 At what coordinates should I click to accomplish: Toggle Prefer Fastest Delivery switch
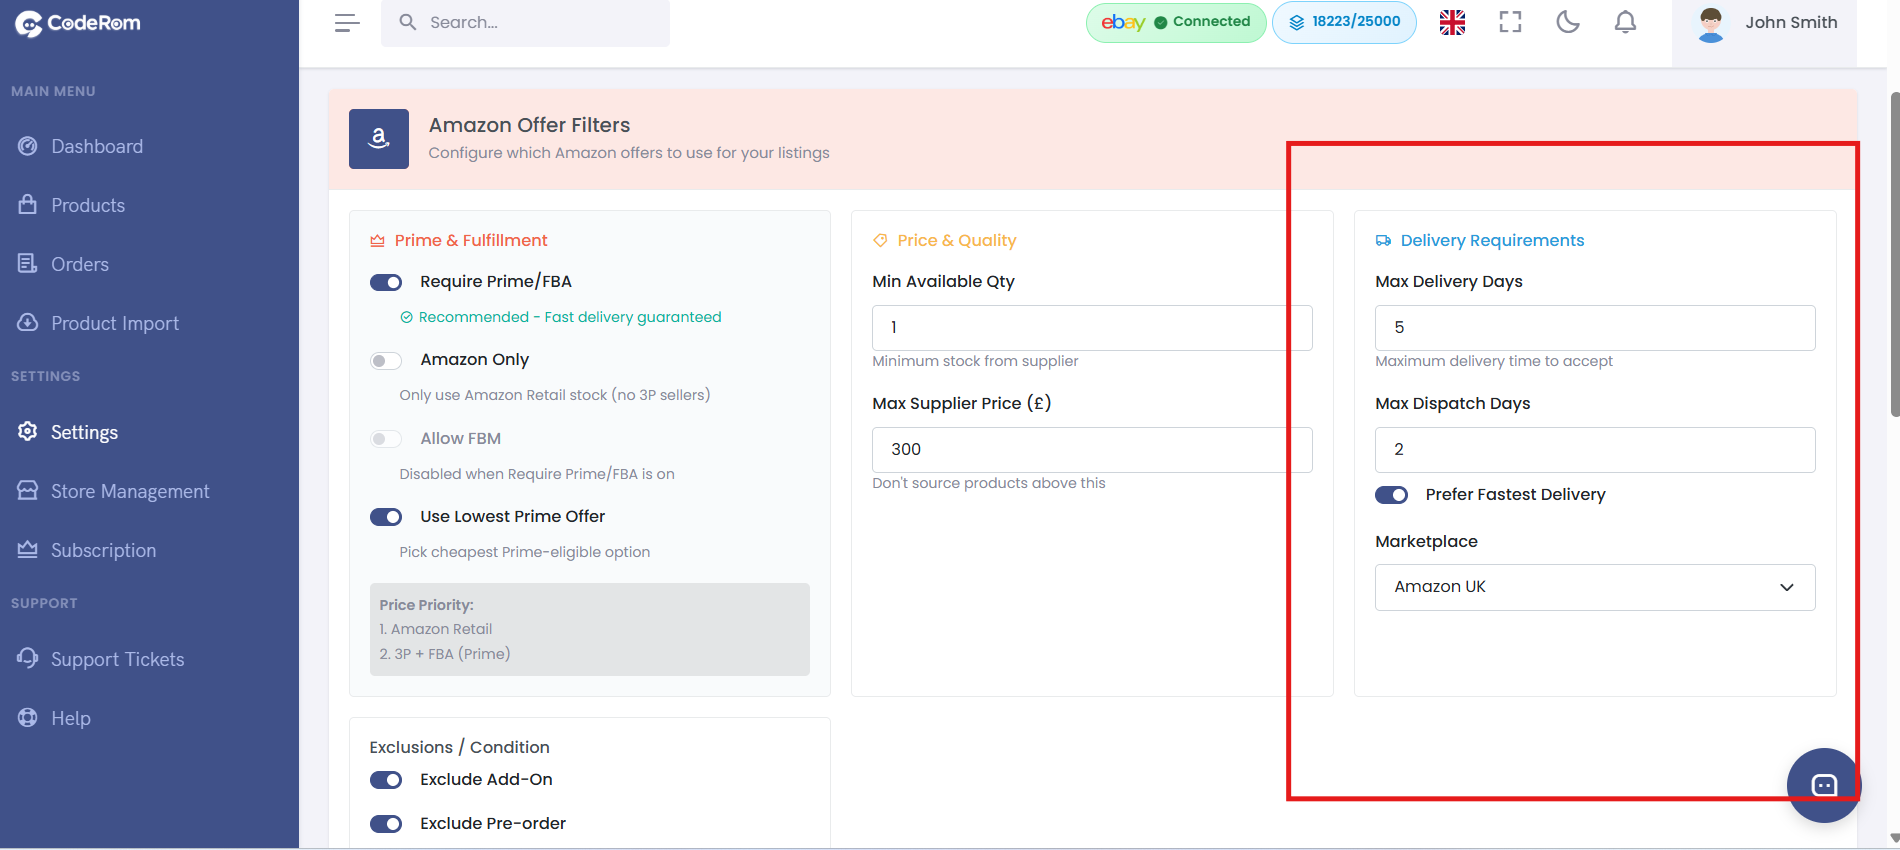1391,495
